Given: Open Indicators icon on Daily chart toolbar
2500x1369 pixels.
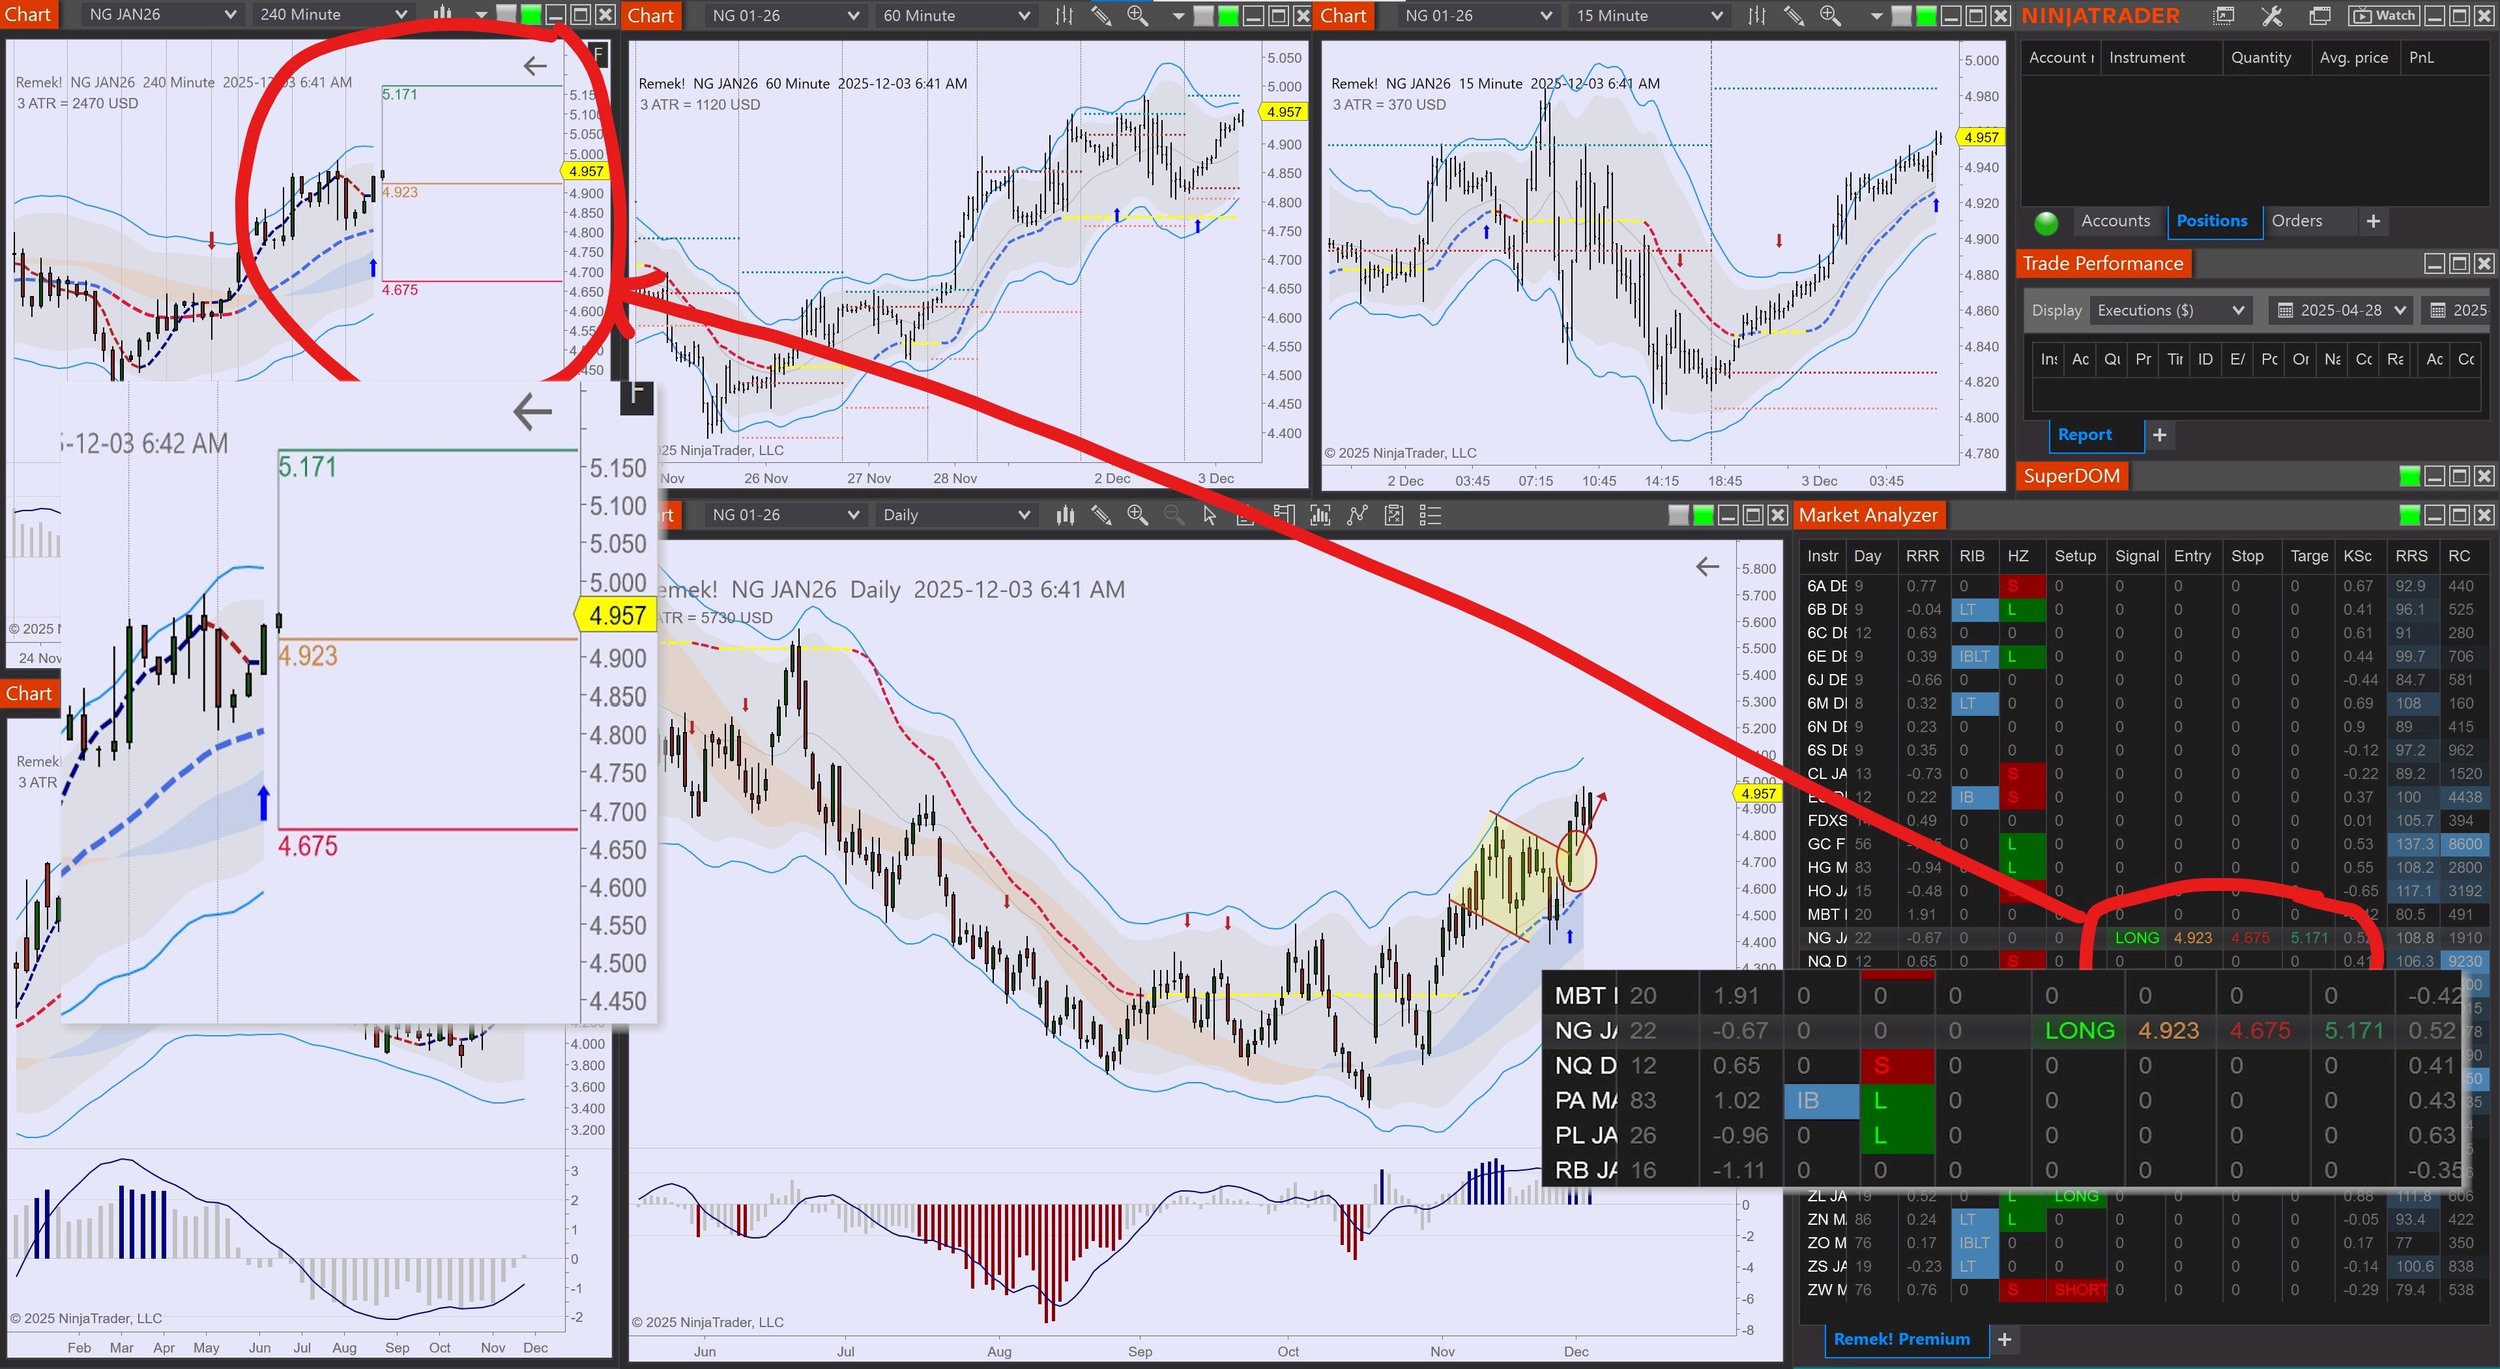Looking at the screenshot, I should click(x=1357, y=515).
